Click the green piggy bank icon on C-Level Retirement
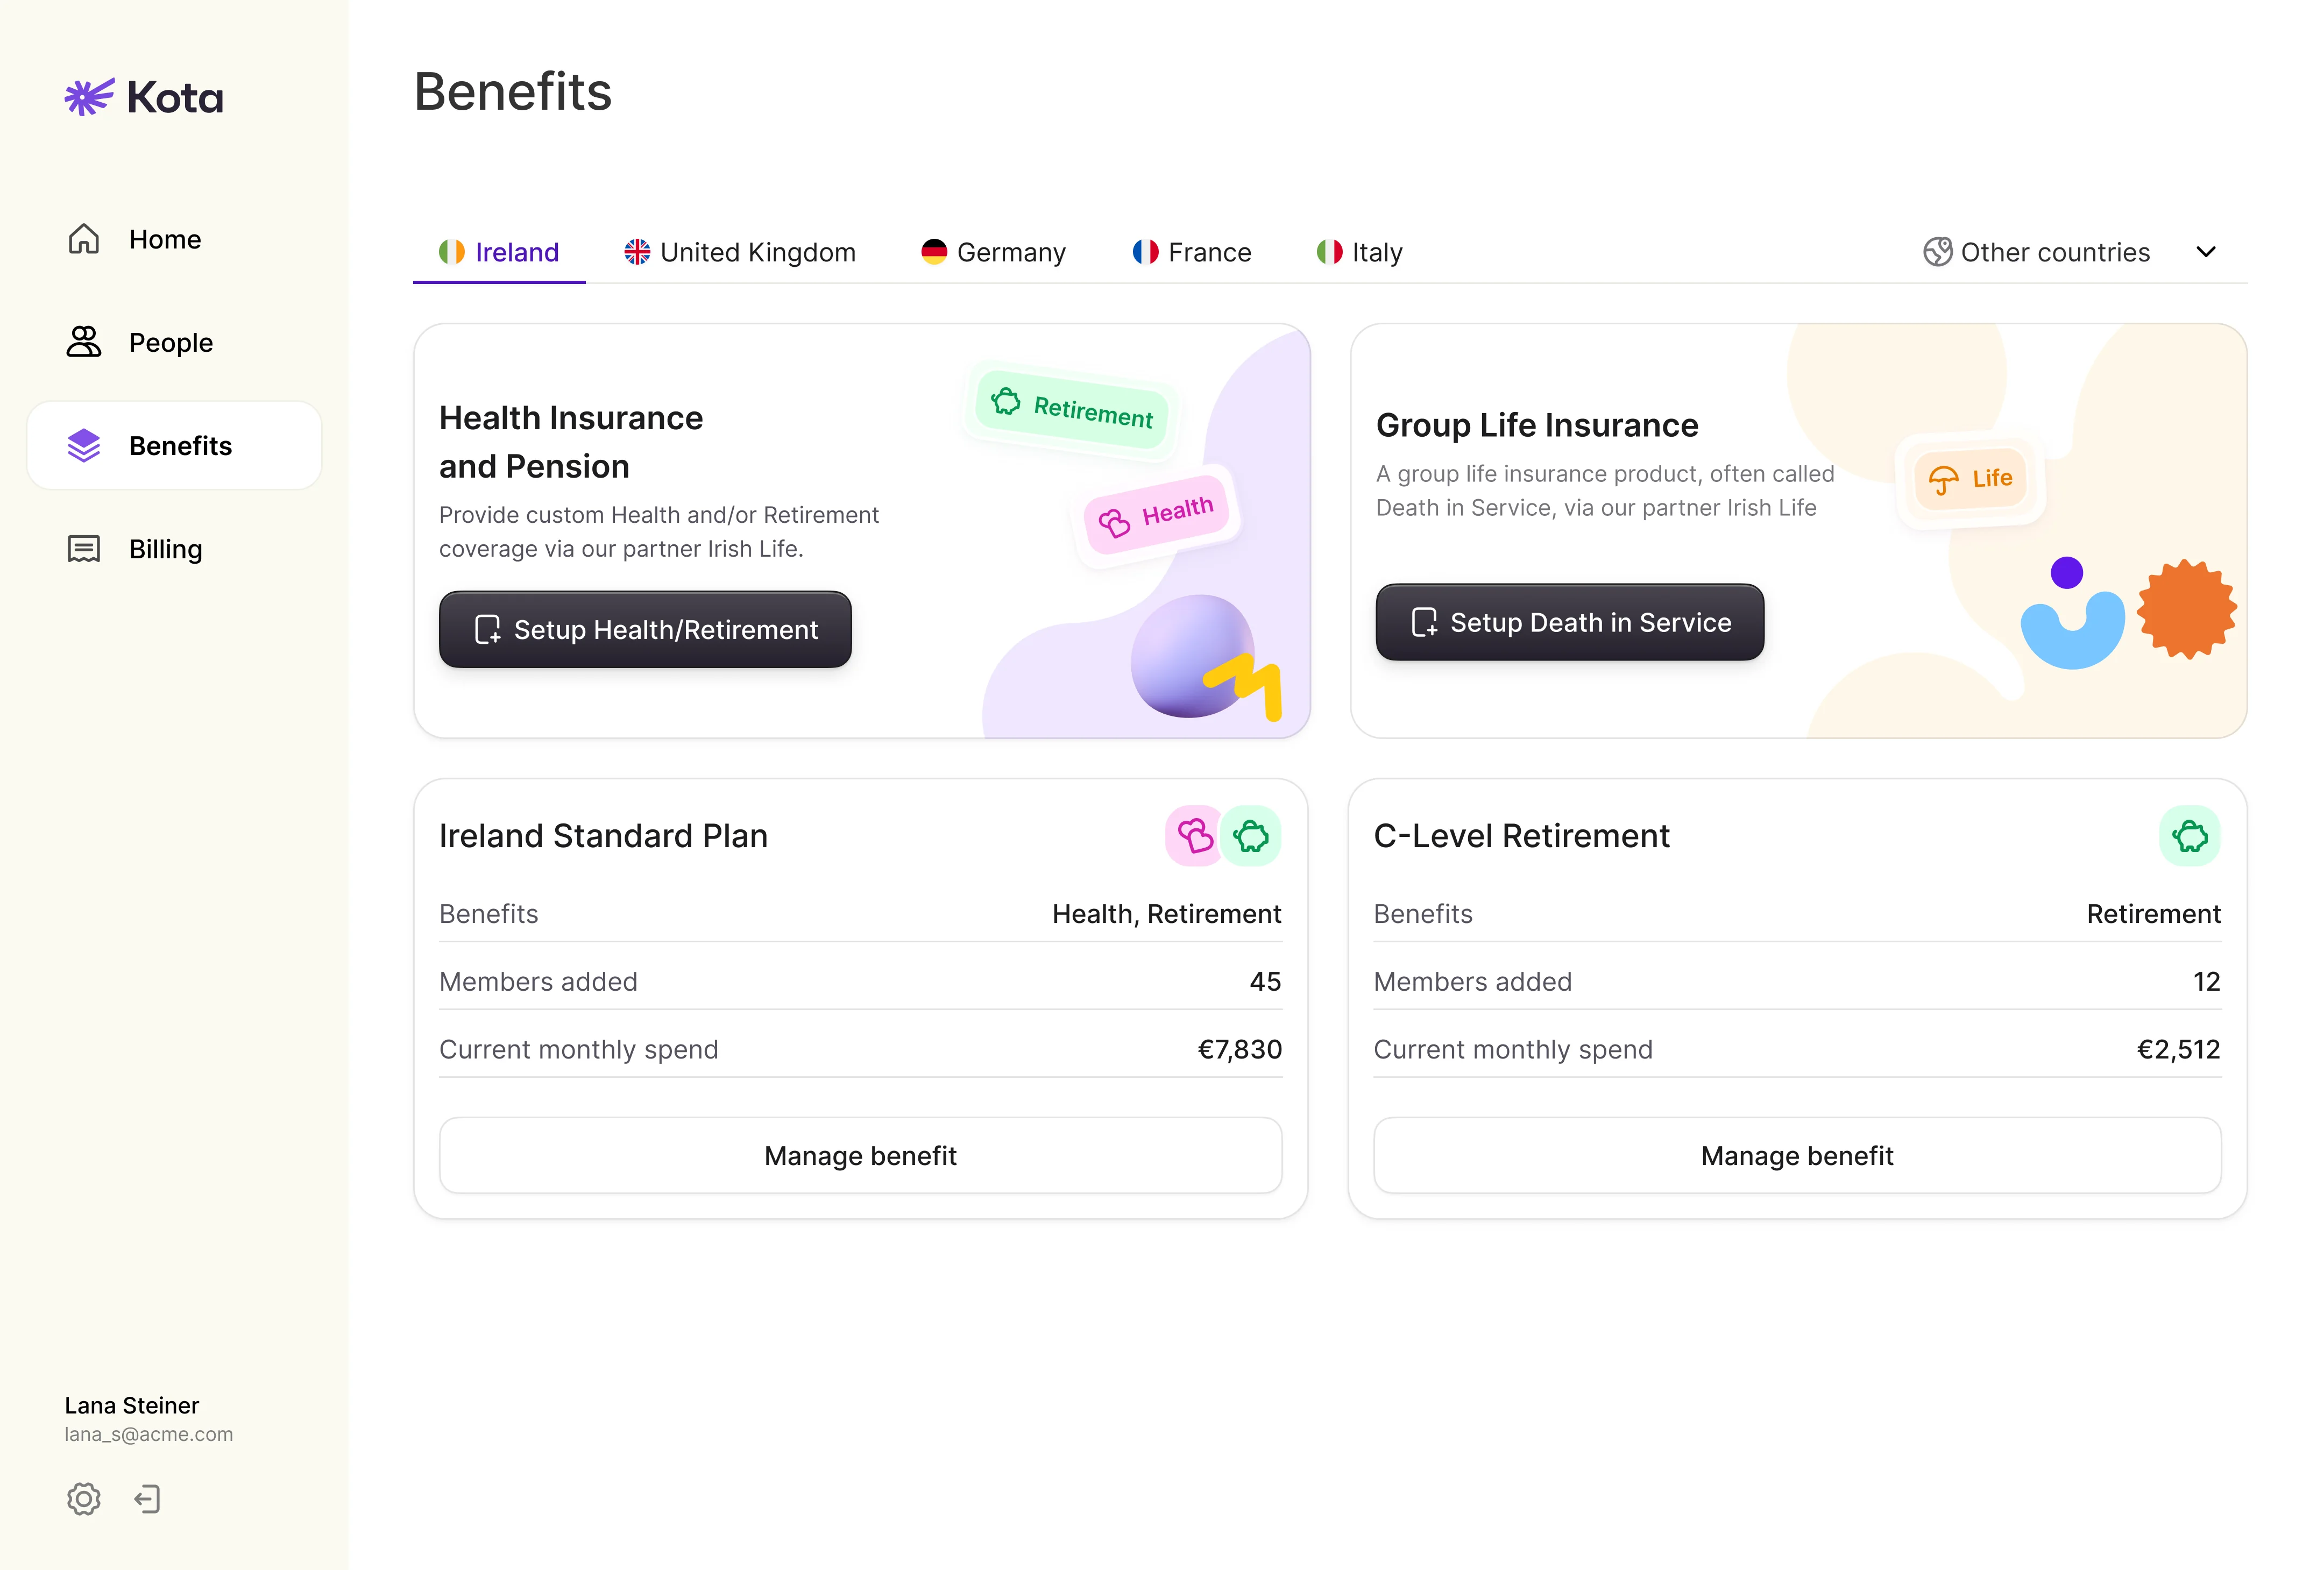The height and width of the screenshot is (1570, 2324). [2189, 836]
